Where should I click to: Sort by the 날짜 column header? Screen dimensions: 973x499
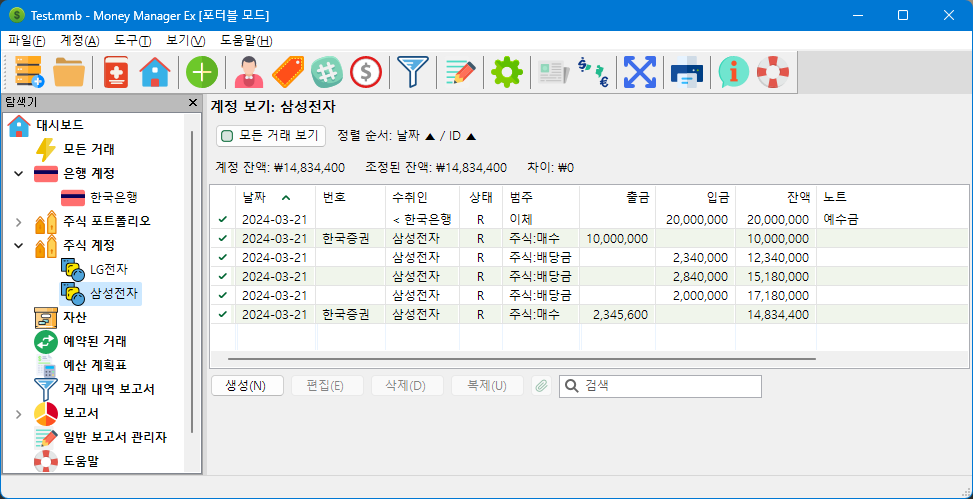276,197
